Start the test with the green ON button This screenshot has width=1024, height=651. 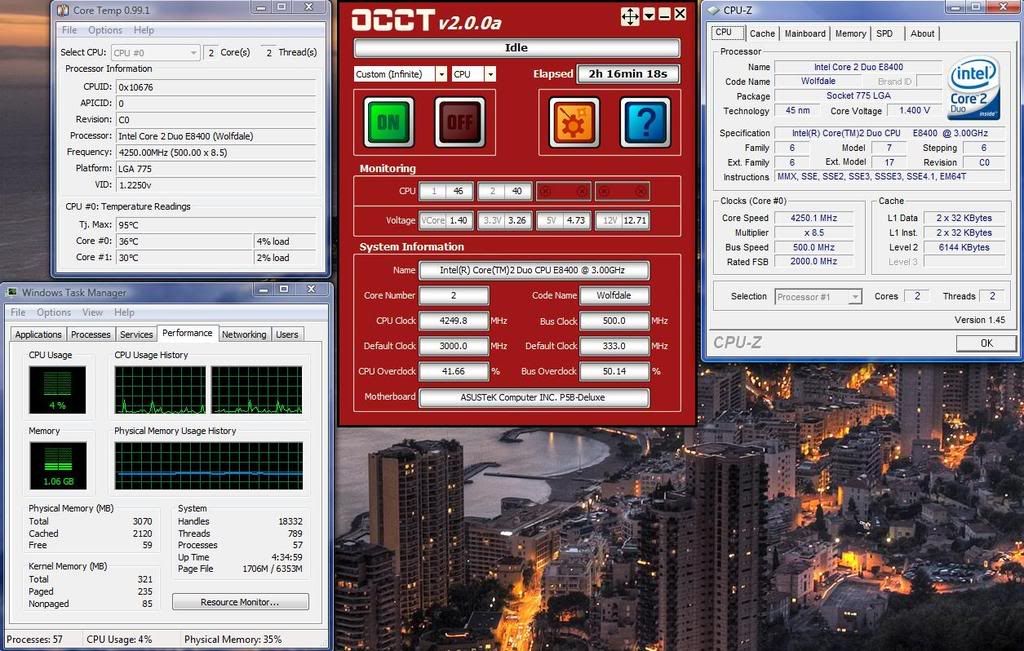click(x=389, y=122)
